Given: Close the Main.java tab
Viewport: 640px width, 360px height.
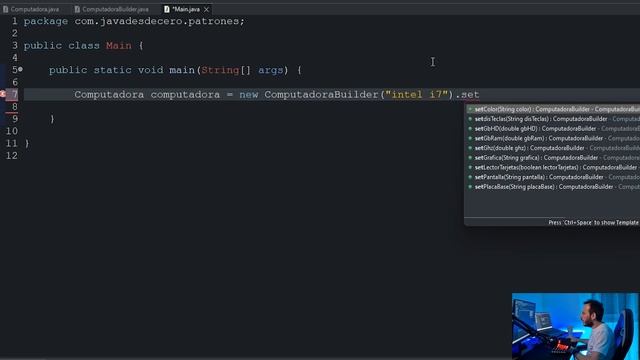Looking at the screenshot, I should [x=207, y=9].
